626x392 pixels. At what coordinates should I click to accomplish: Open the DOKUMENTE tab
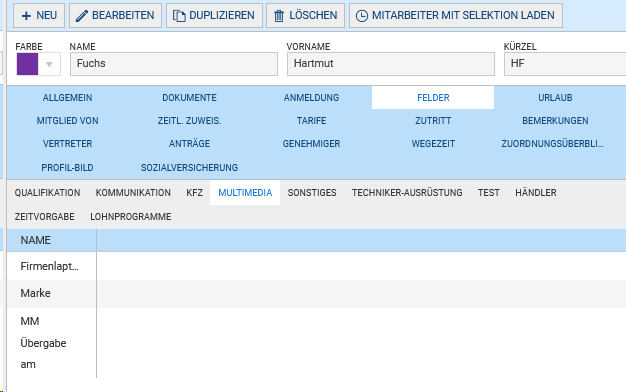pyautogui.click(x=189, y=98)
